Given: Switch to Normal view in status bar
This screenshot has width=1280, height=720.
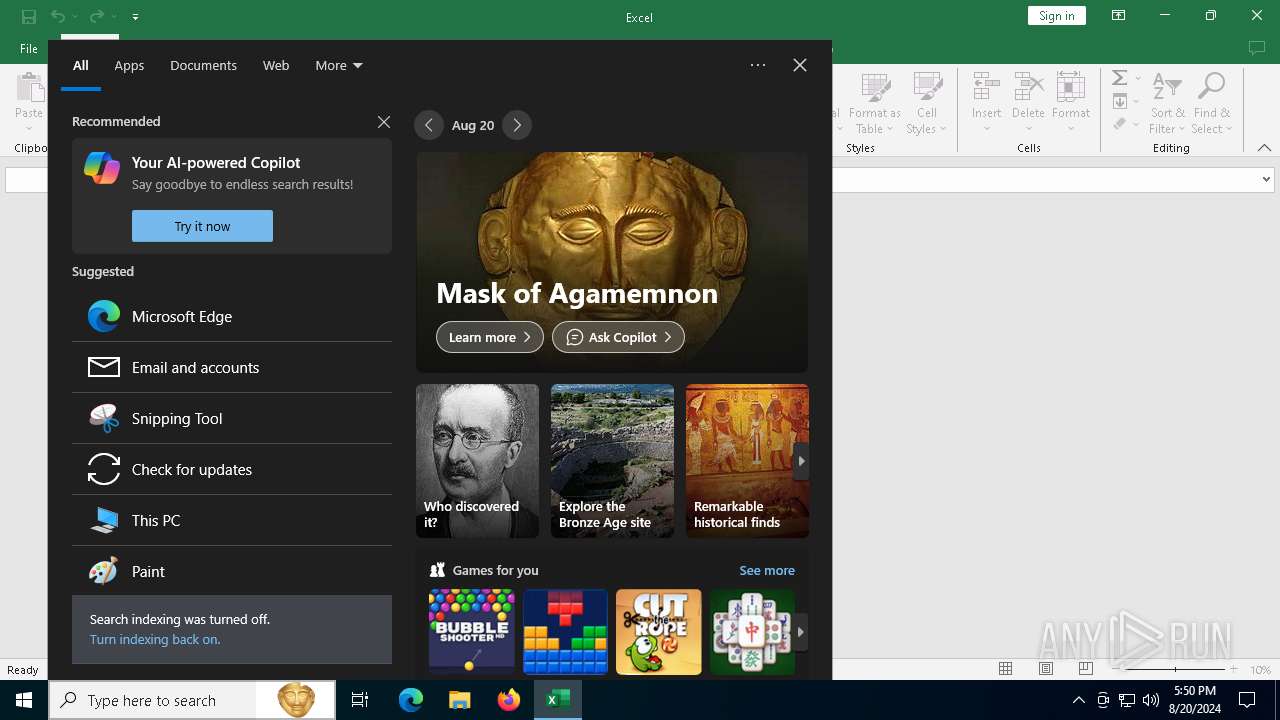Looking at the screenshot, I should (x=1006, y=669).
